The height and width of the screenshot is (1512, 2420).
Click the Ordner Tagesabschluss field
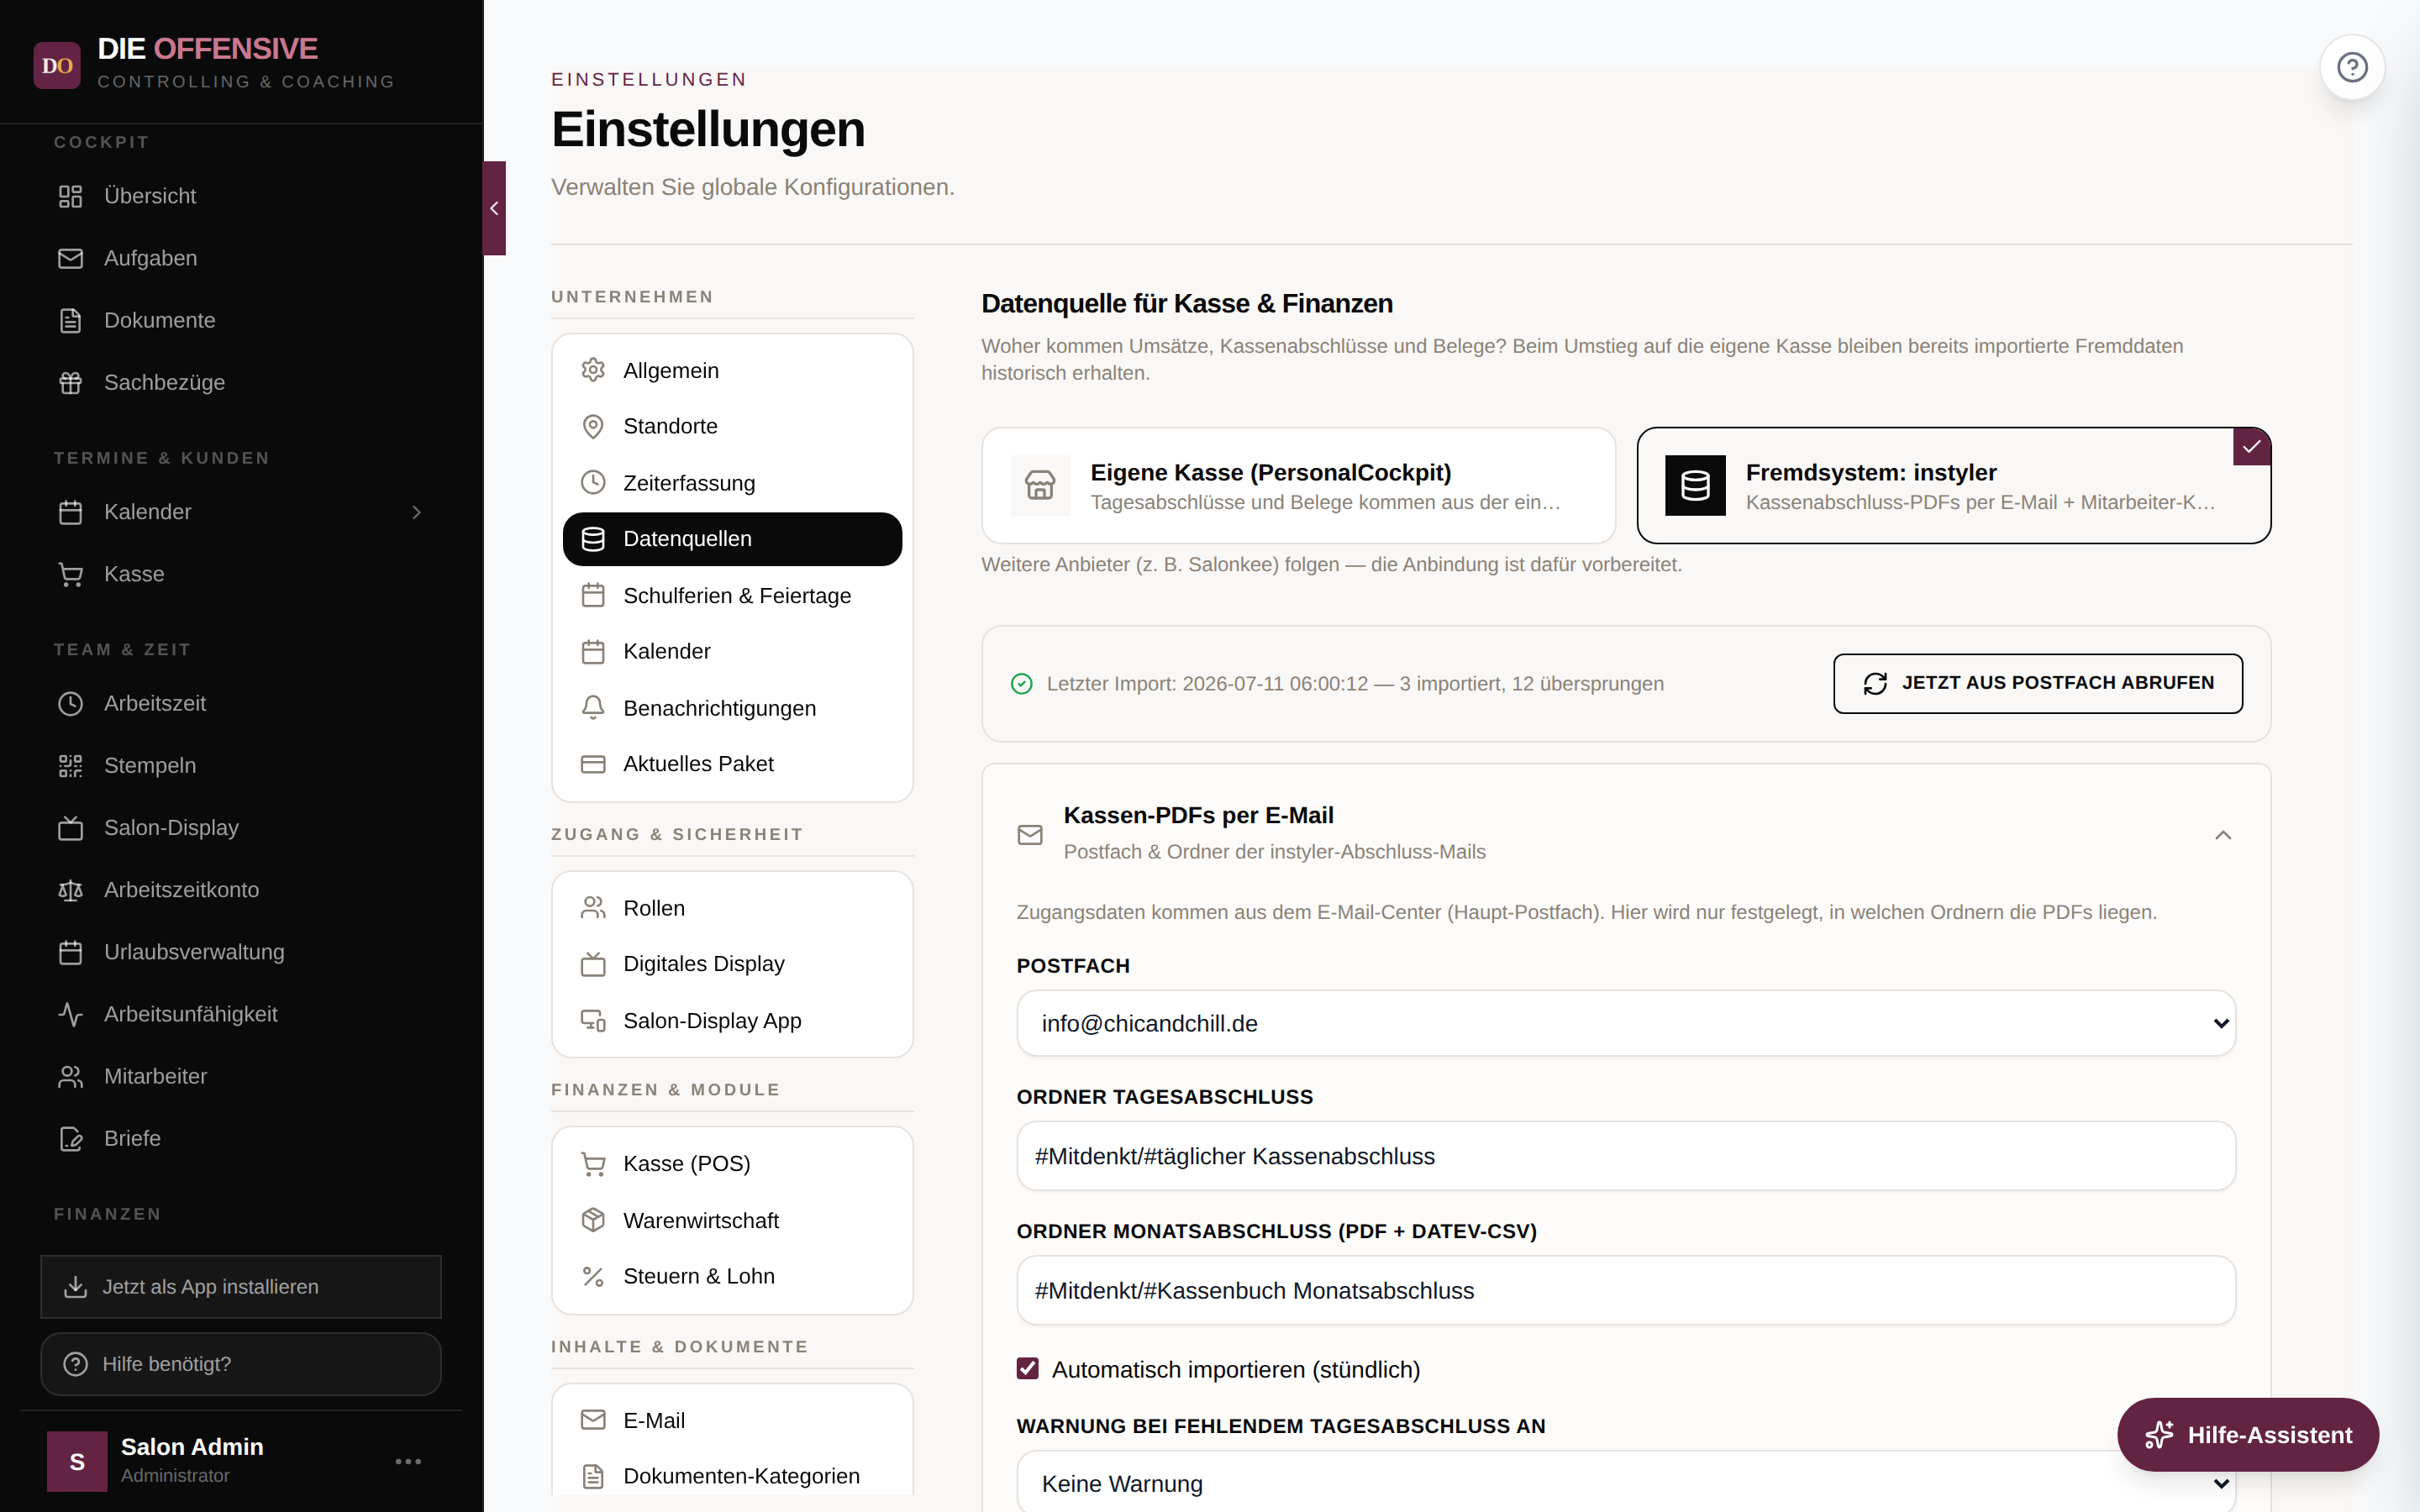point(1625,1156)
